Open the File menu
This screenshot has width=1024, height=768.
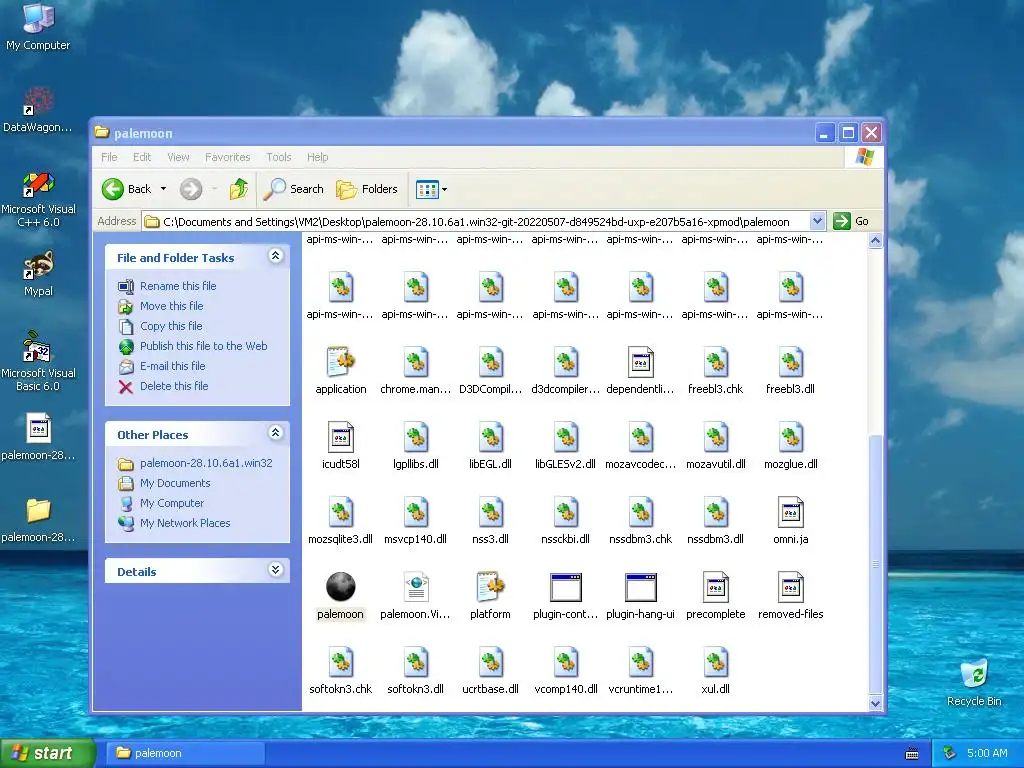(x=109, y=157)
